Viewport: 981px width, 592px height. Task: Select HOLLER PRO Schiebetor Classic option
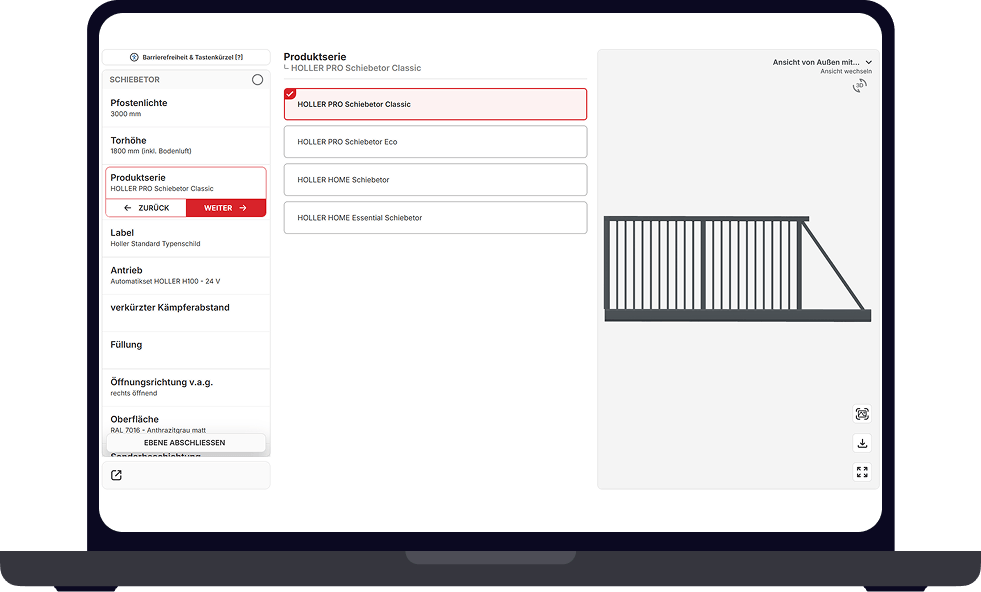(435, 104)
